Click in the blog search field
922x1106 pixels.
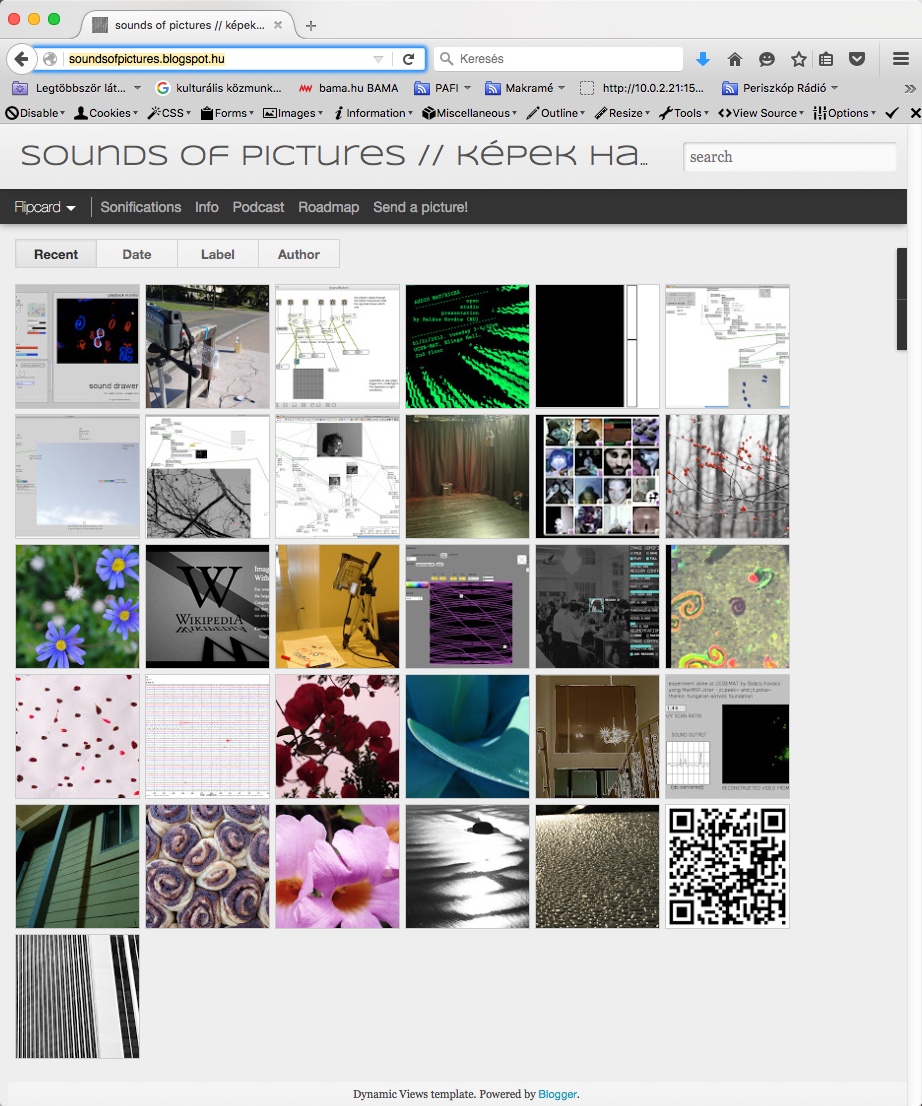pyautogui.click(x=789, y=157)
